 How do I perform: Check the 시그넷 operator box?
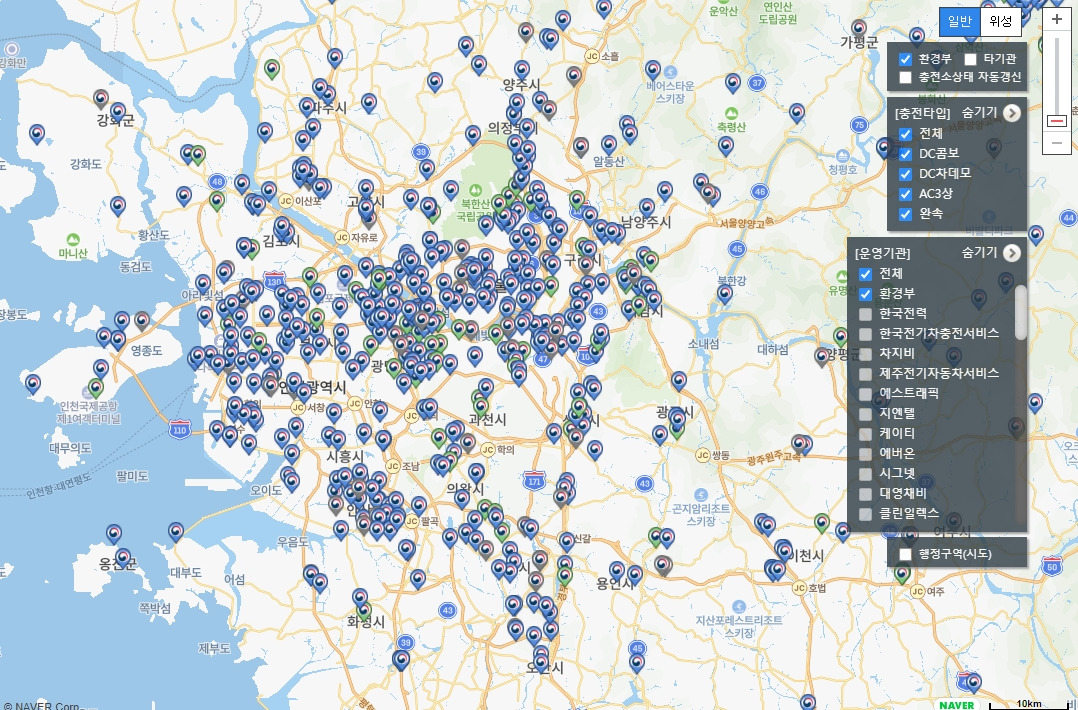click(x=866, y=474)
